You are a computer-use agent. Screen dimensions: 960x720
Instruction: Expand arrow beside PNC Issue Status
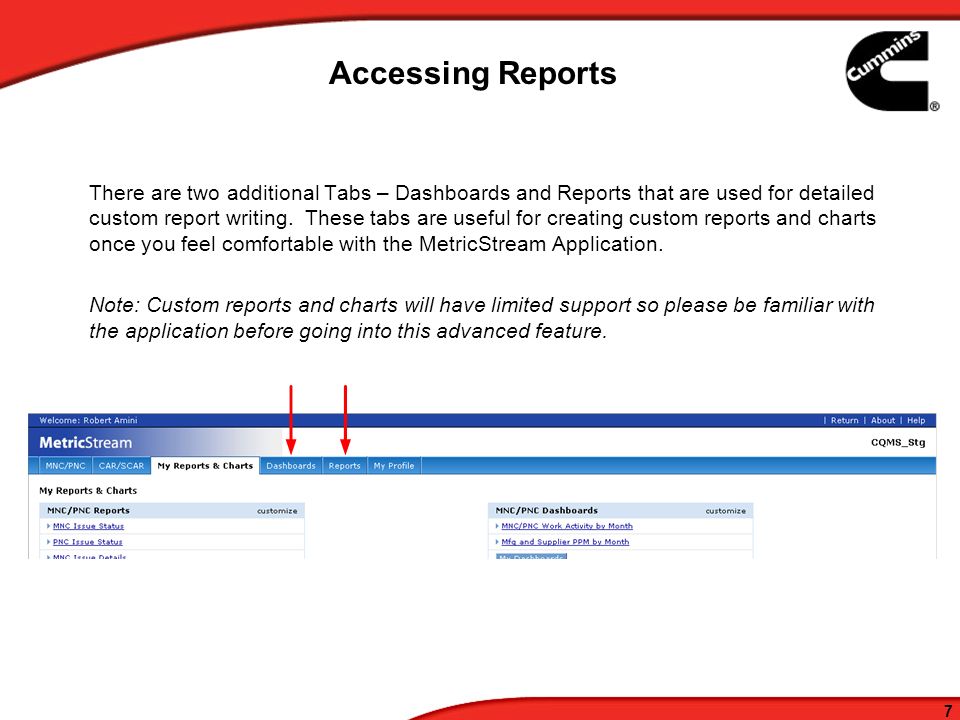click(48, 542)
